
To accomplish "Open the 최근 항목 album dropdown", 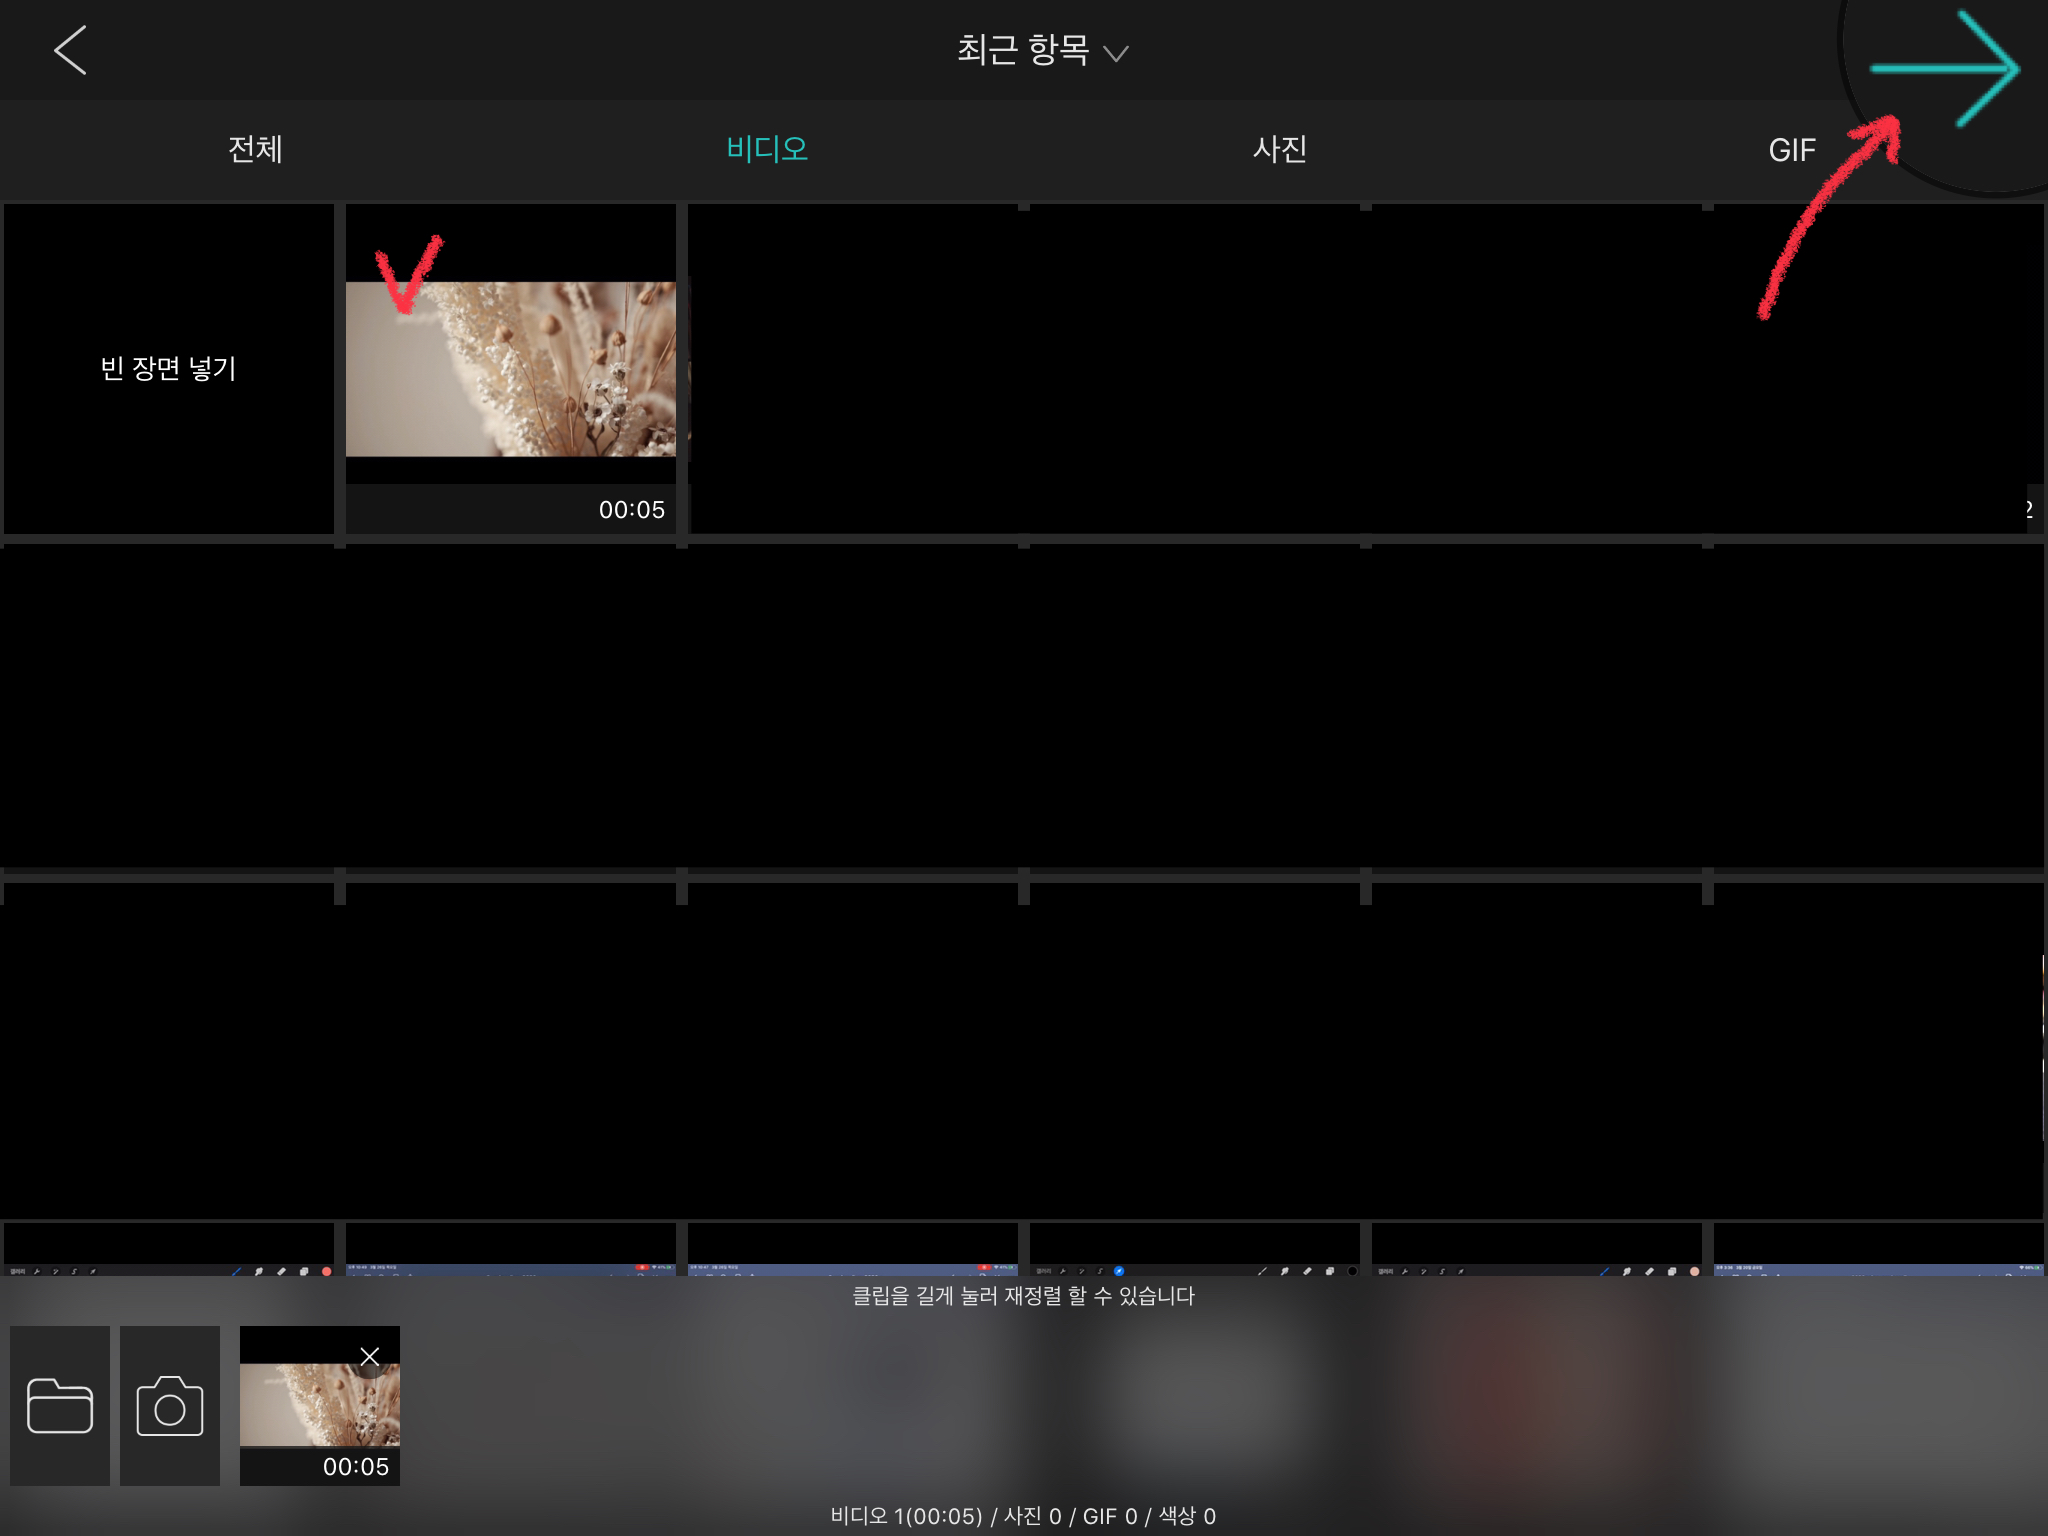I will (1022, 50).
